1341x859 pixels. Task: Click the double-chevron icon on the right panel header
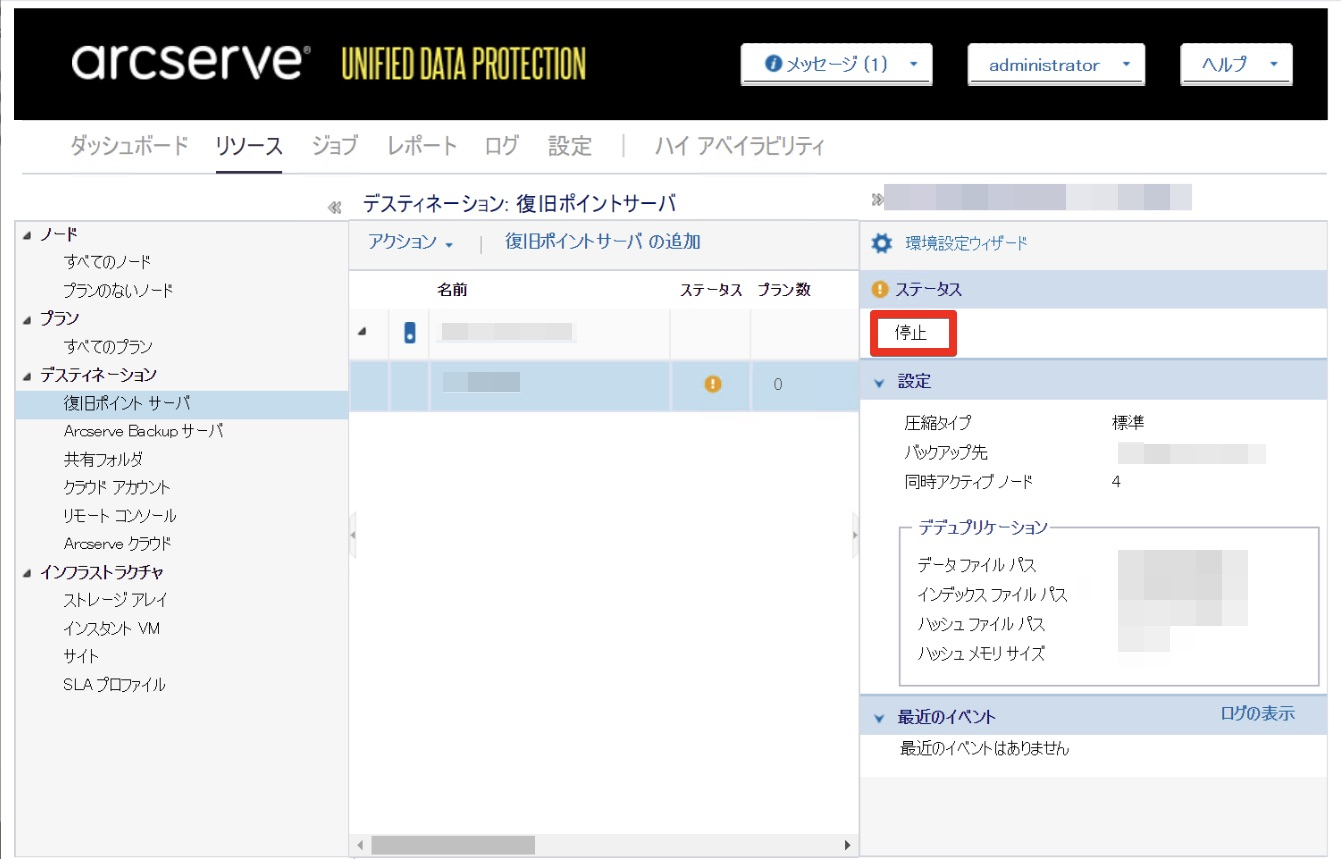[x=877, y=199]
